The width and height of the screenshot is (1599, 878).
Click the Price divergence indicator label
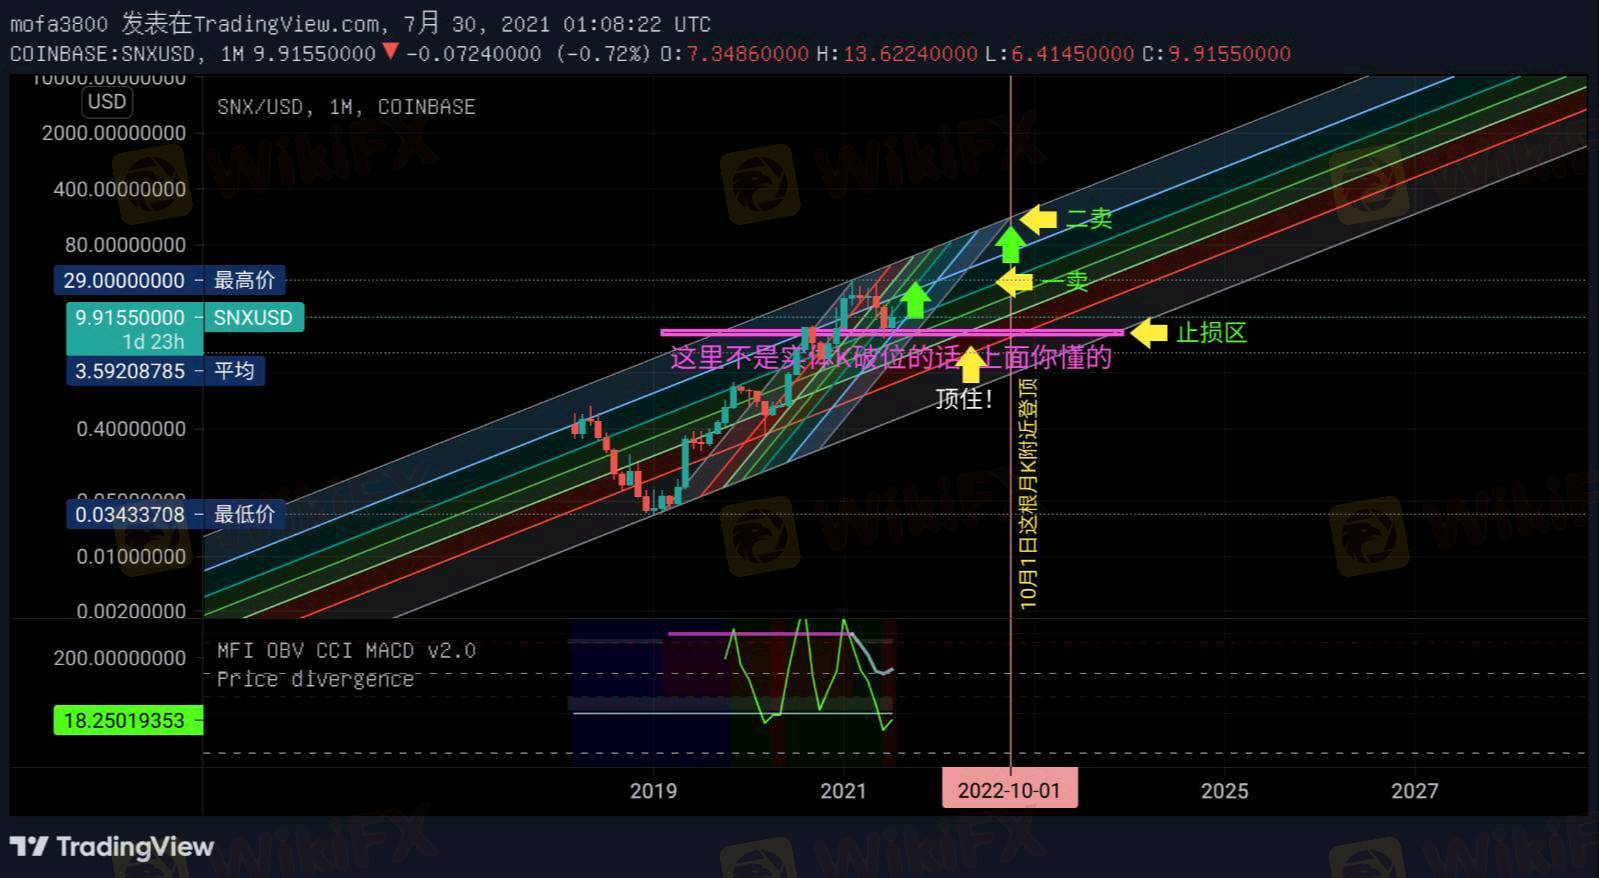pos(315,679)
